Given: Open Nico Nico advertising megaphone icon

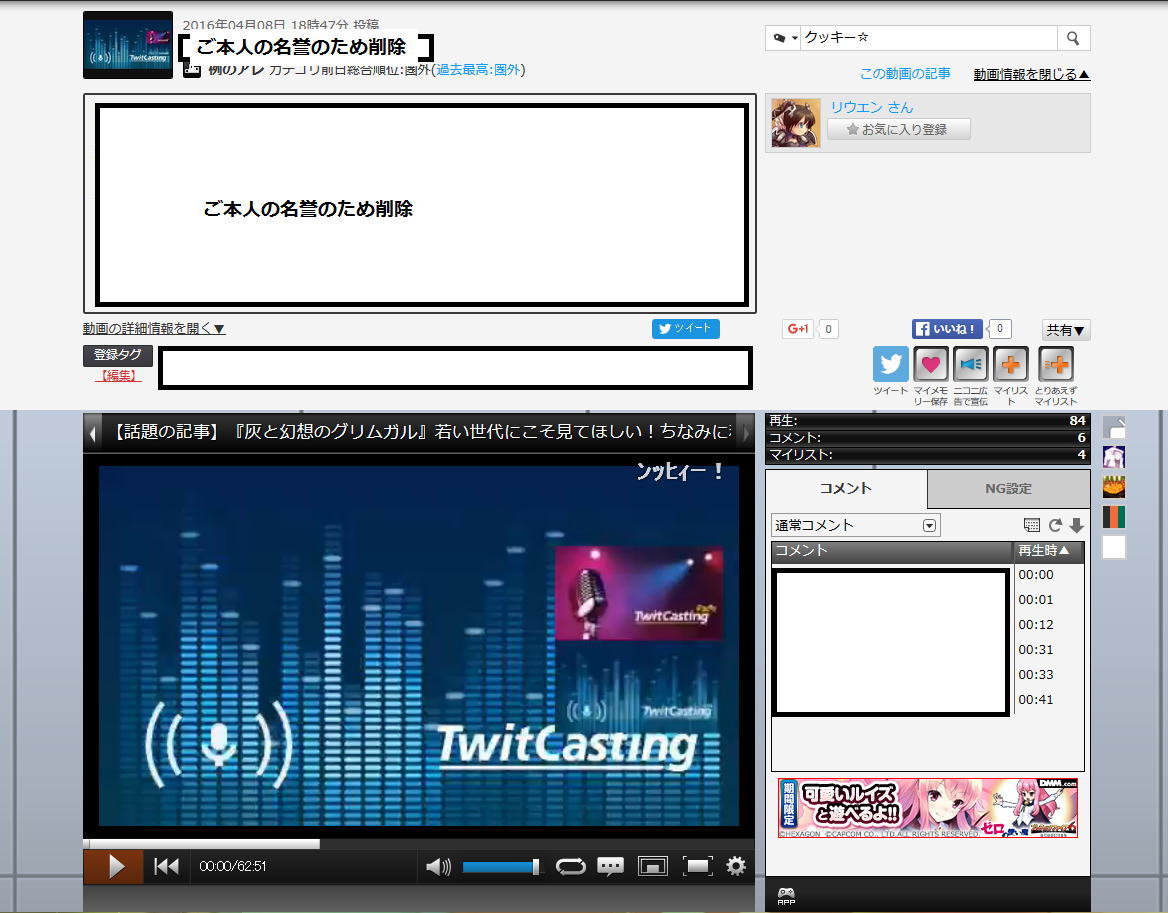Looking at the screenshot, I should tap(971, 364).
